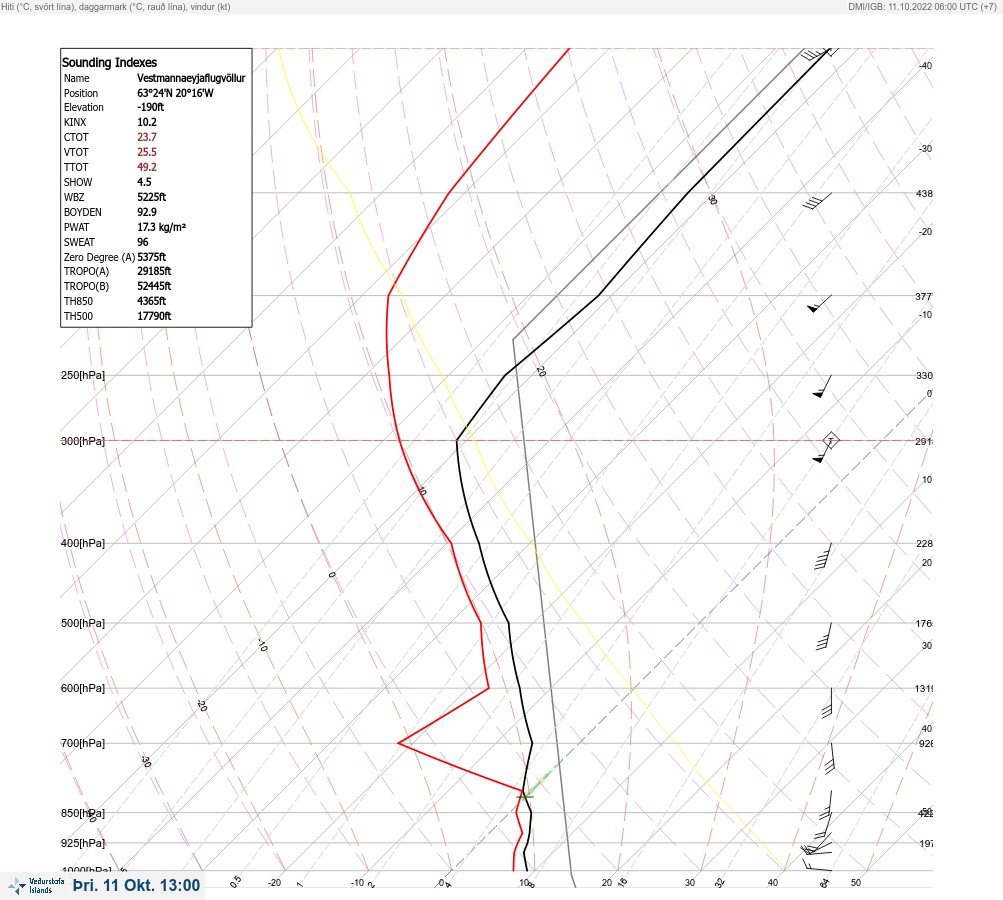Click the green parcel segment above the LCL
This screenshot has width=1003, height=900.
(x=544, y=778)
